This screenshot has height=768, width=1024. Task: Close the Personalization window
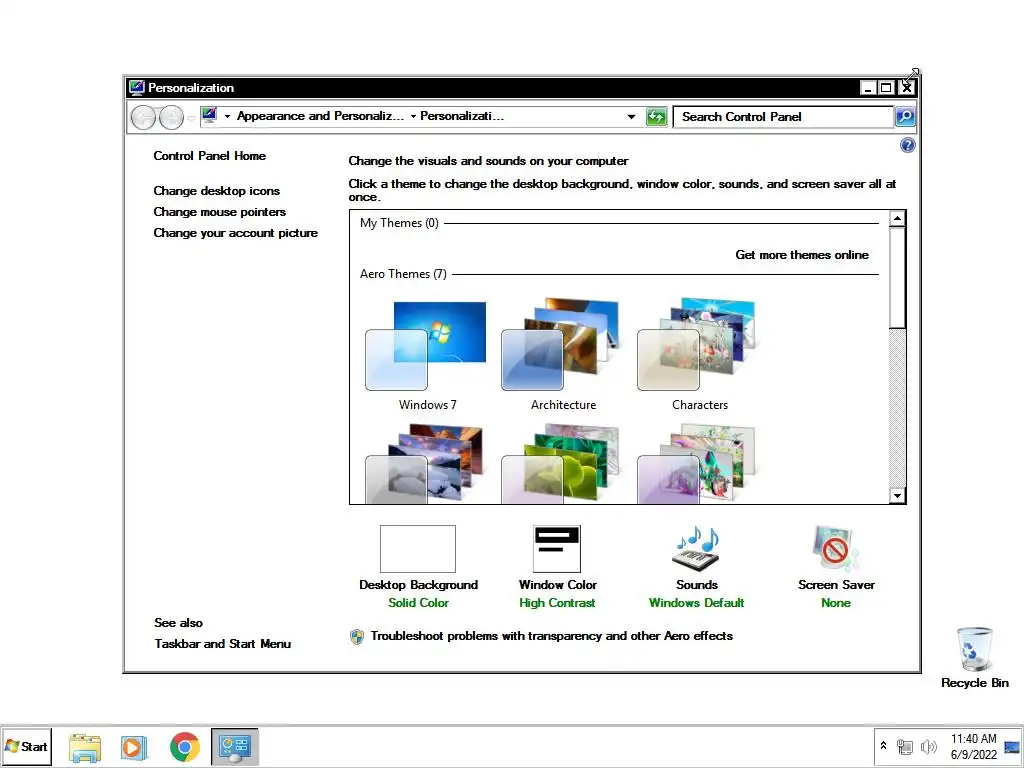coord(907,88)
